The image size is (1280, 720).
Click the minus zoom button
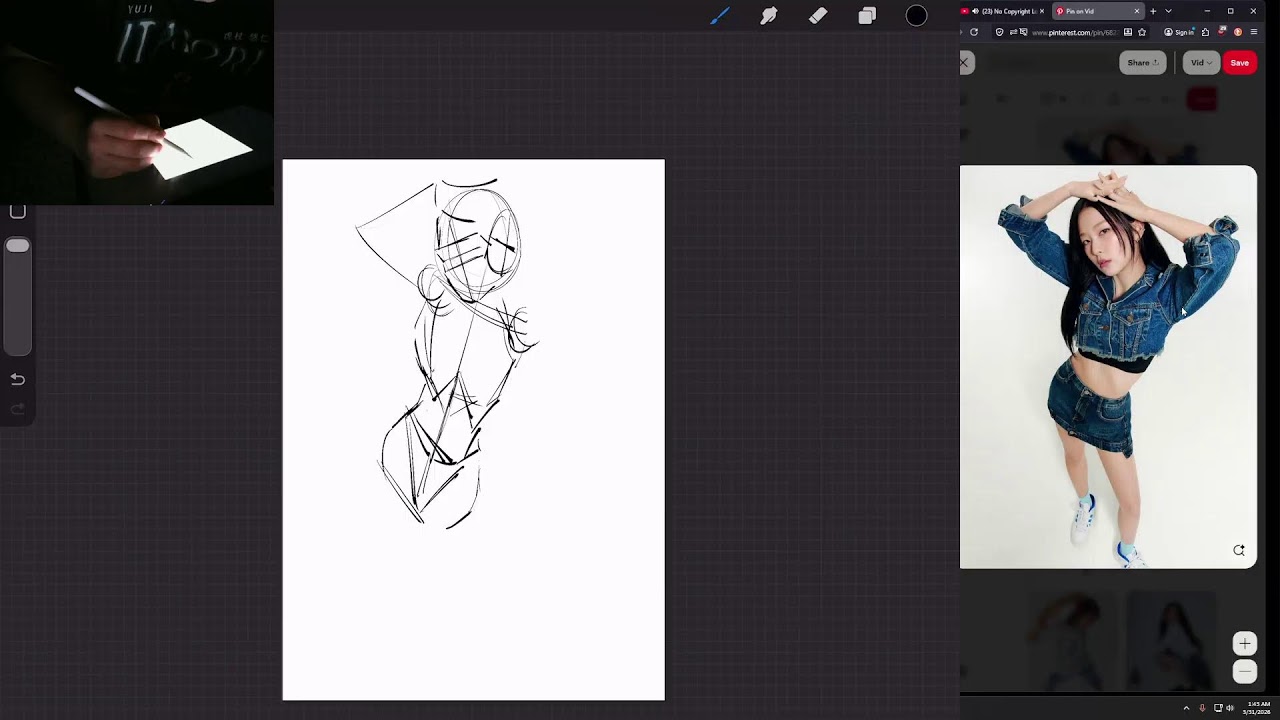tap(1245, 671)
